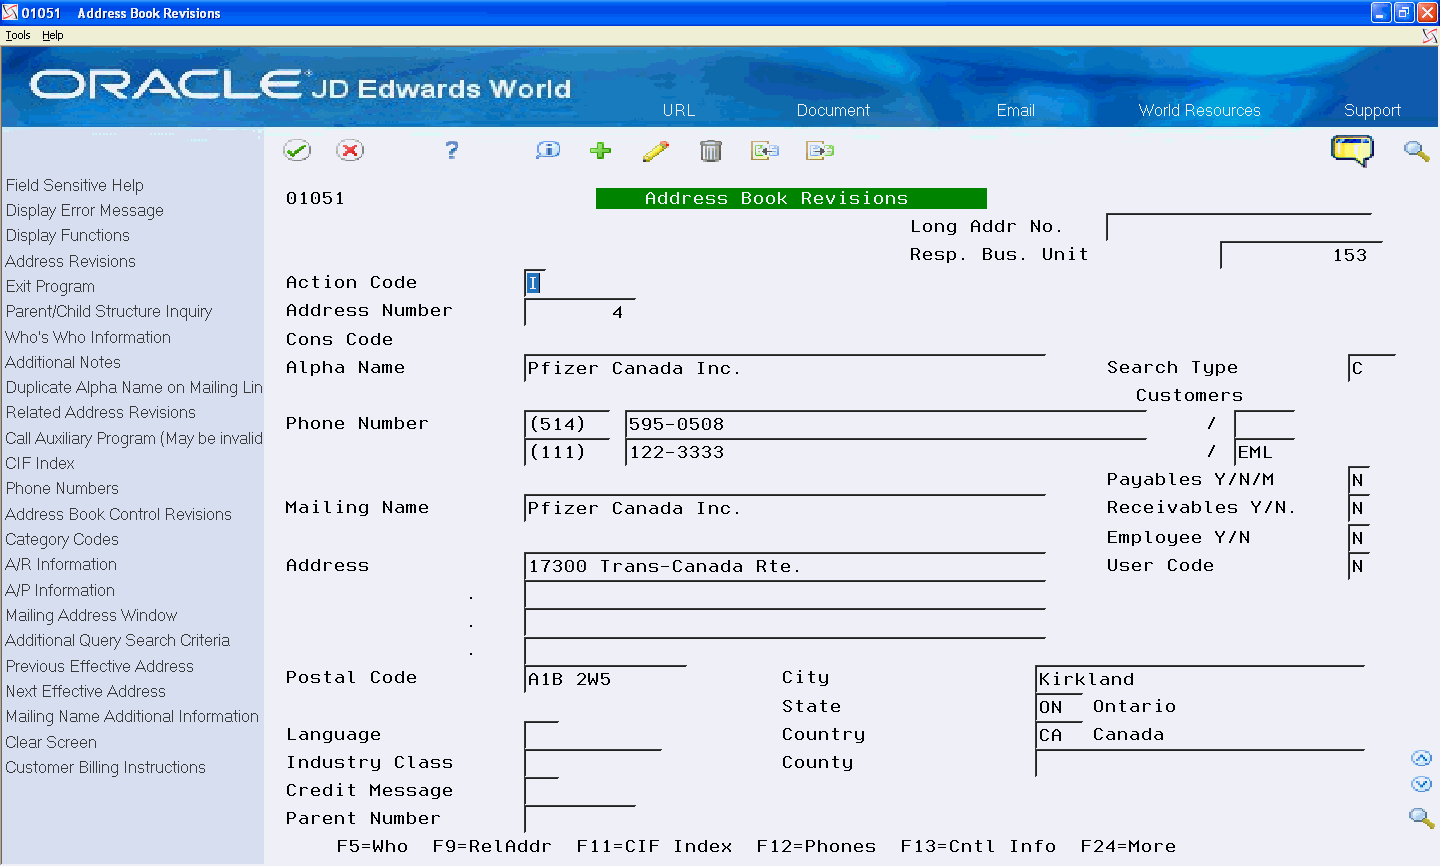Select the Payables Y/N/M field value
The width and height of the screenshot is (1440, 866).
coord(1358,480)
